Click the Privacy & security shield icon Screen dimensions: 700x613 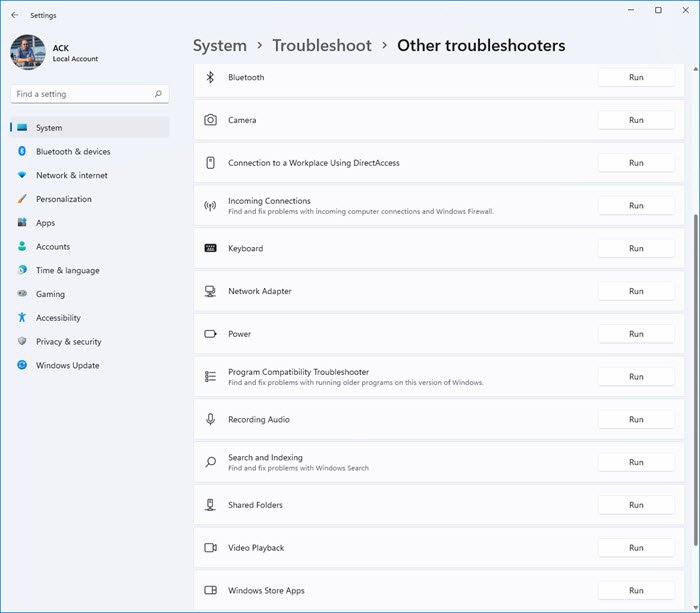click(x=22, y=342)
